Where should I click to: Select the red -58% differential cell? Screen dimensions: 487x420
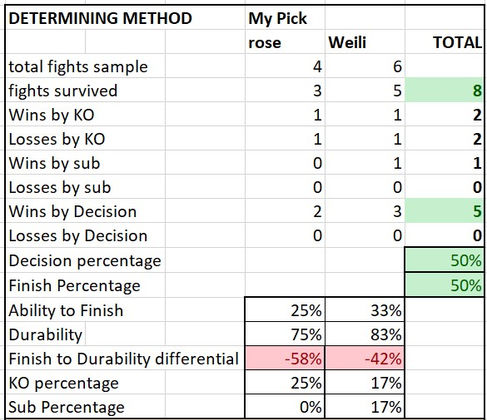coord(285,358)
